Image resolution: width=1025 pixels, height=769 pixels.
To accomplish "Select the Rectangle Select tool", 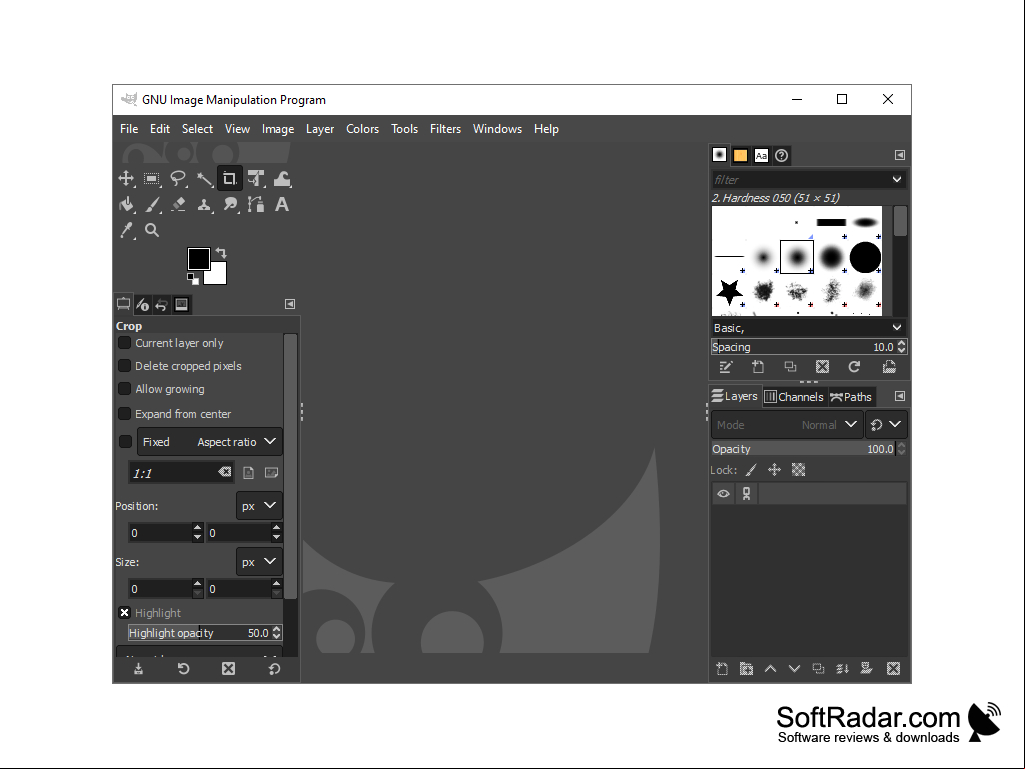I will tap(152, 179).
